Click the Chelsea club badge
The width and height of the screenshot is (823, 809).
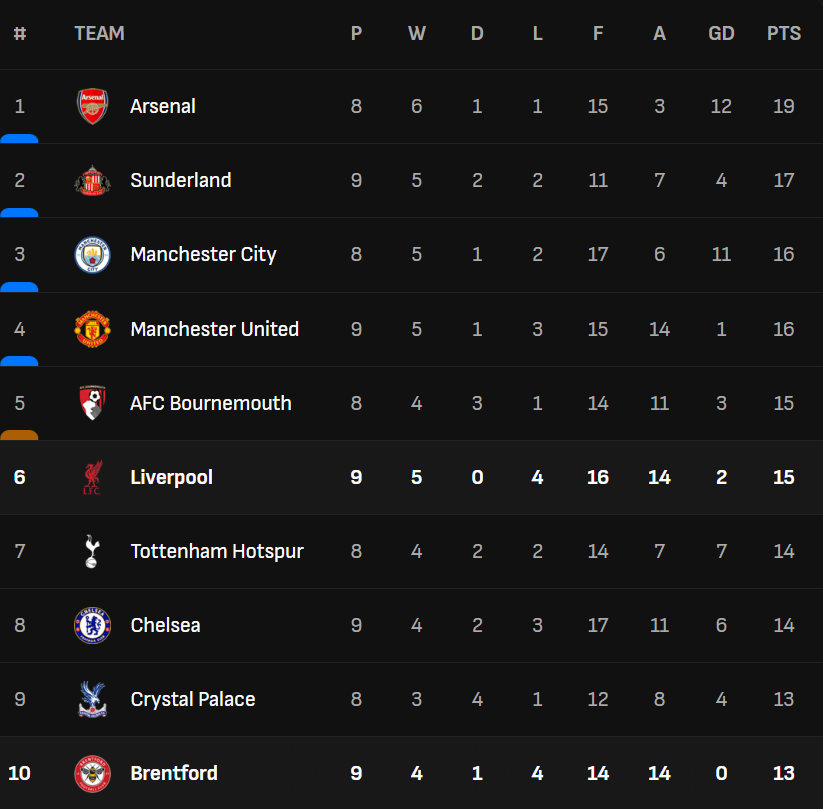tap(92, 625)
